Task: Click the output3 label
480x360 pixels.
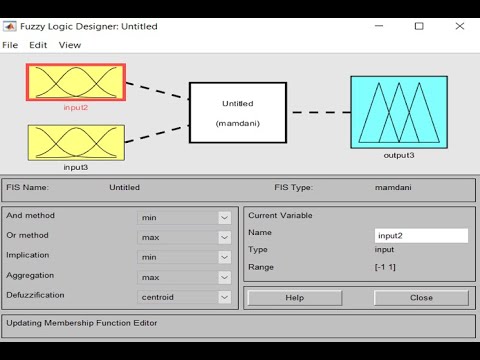Action: [x=399, y=155]
